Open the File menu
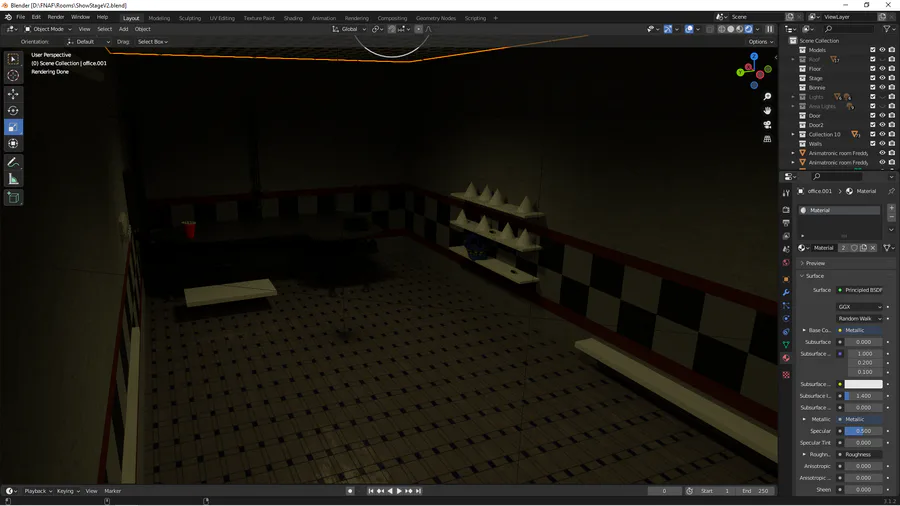 click(21, 17)
